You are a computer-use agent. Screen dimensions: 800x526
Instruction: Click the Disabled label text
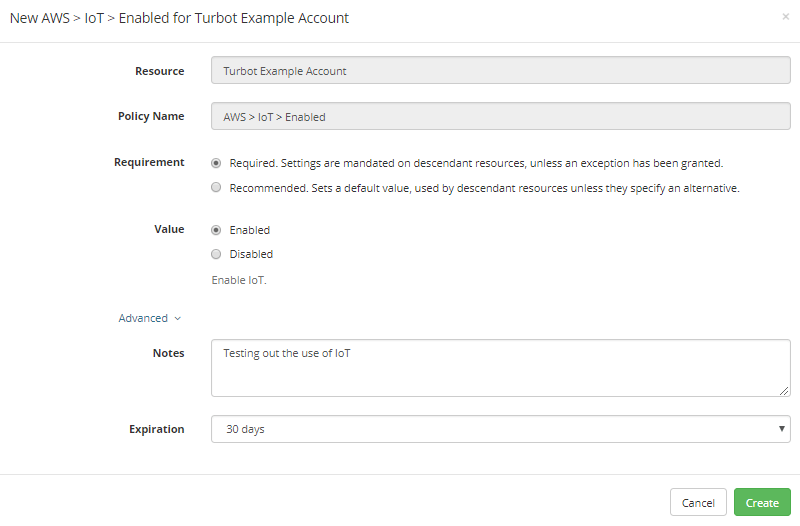tap(251, 254)
